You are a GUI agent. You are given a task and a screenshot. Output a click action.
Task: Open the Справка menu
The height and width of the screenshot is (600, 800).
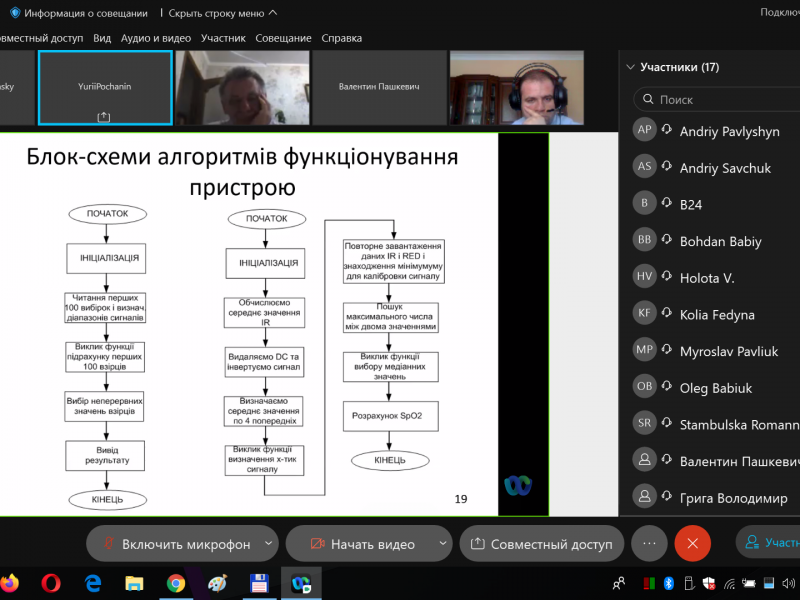(x=342, y=38)
